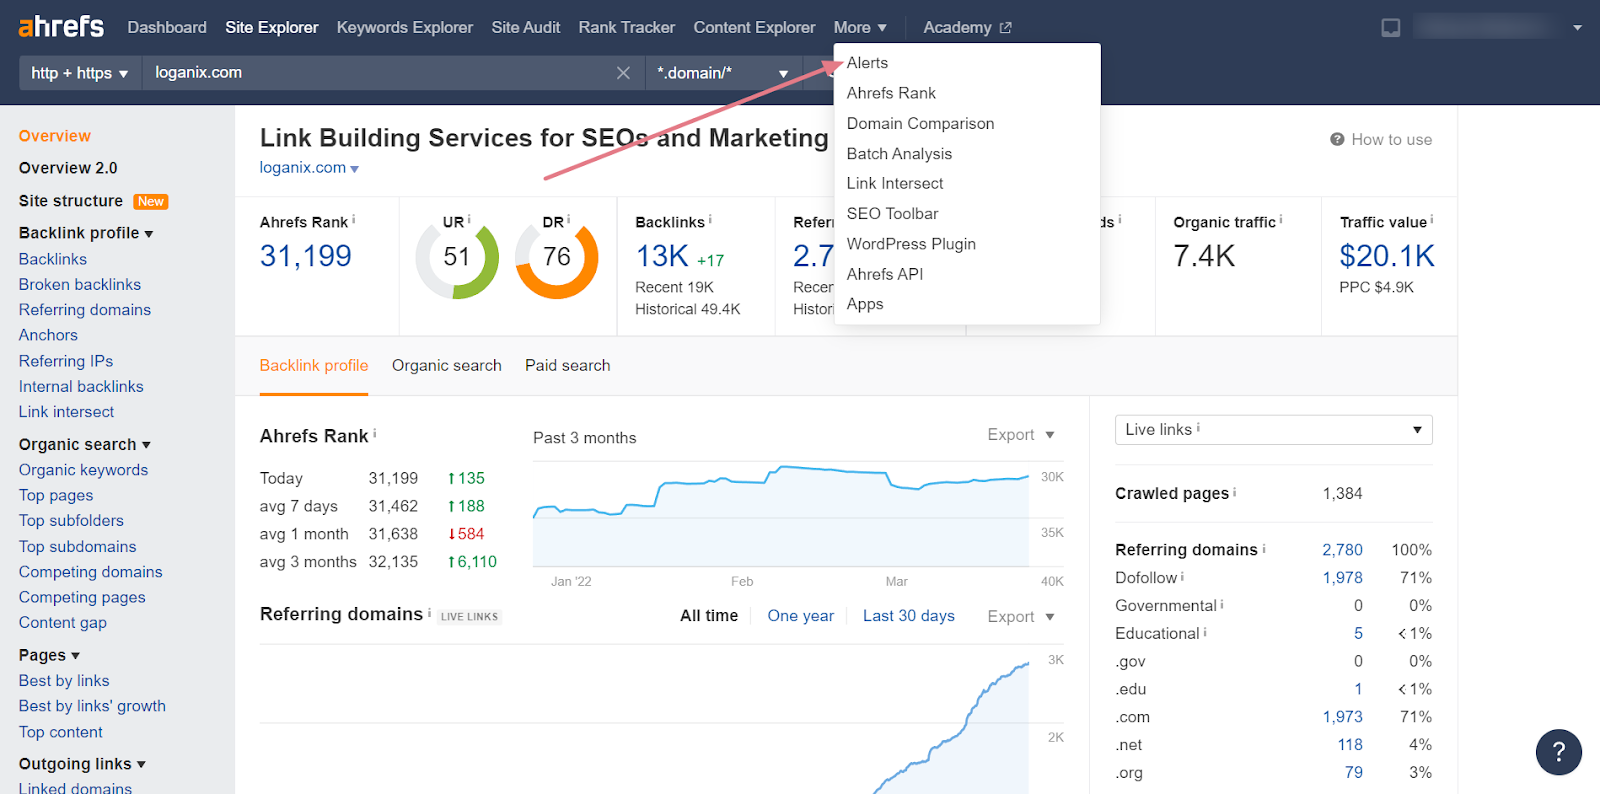This screenshot has height=794, width=1600.
Task: Open Export dropdown for Referring domains chart
Action: click(1021, 617)
